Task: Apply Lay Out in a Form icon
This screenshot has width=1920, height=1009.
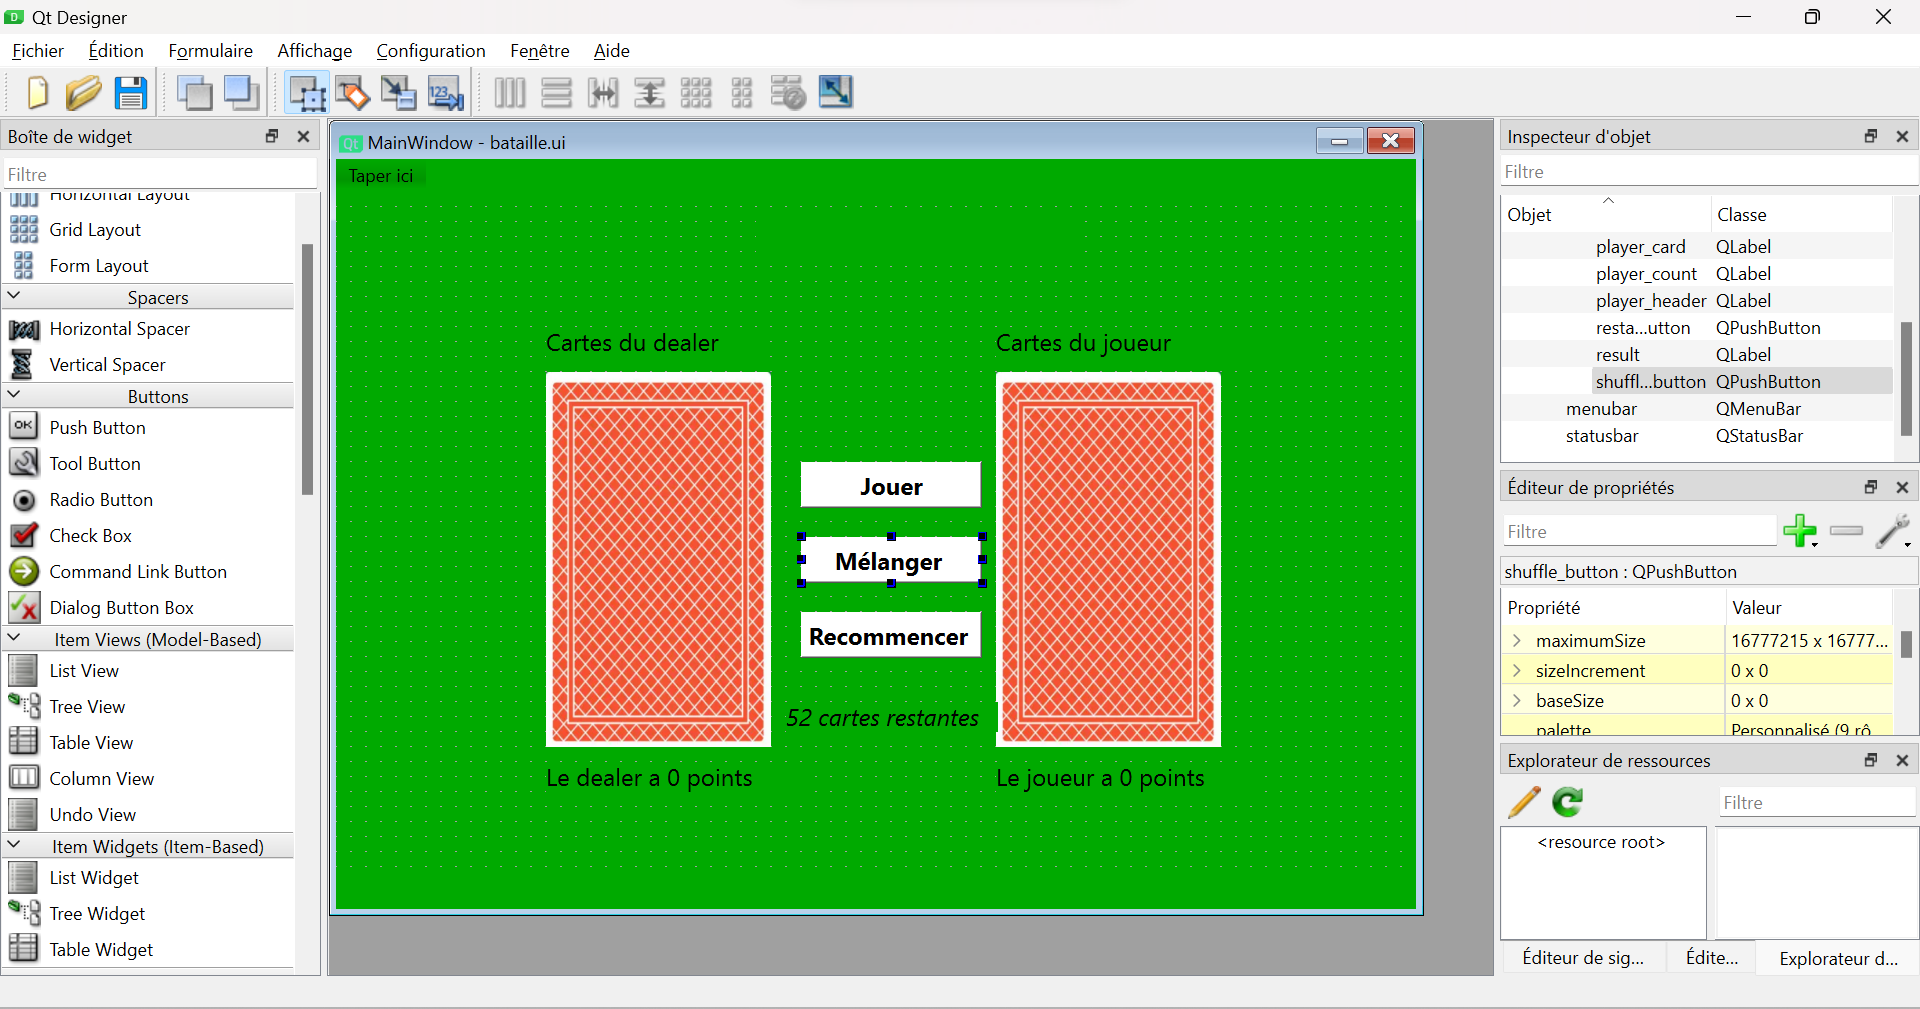Action: point(742,93)
